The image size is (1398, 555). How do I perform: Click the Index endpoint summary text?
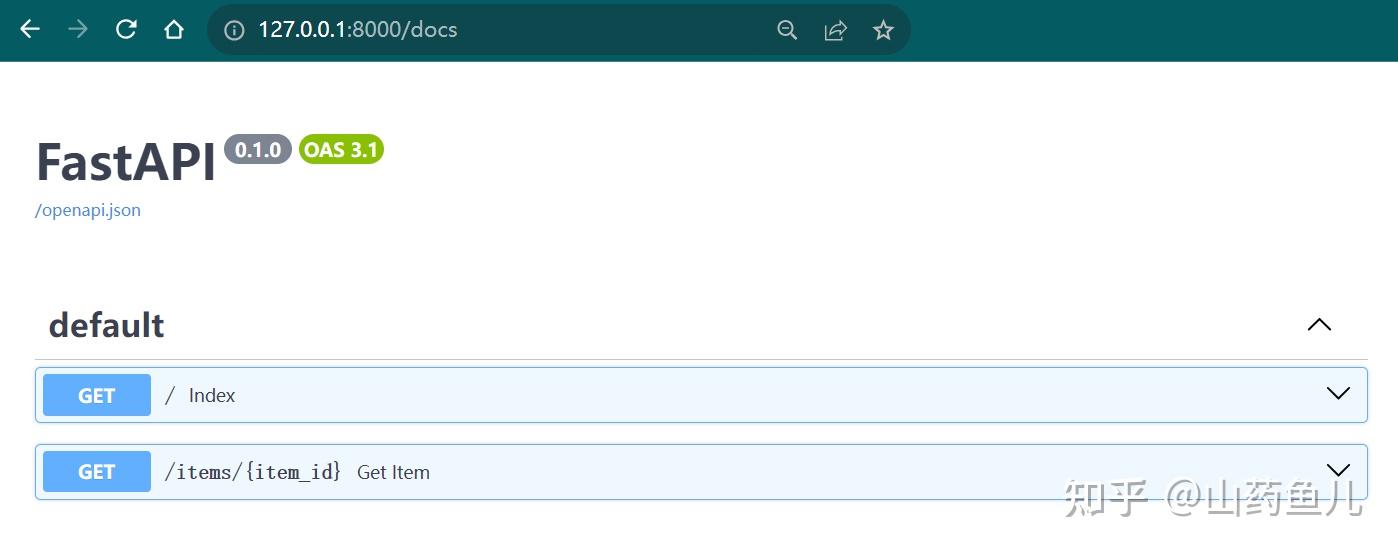coord(212,395)
